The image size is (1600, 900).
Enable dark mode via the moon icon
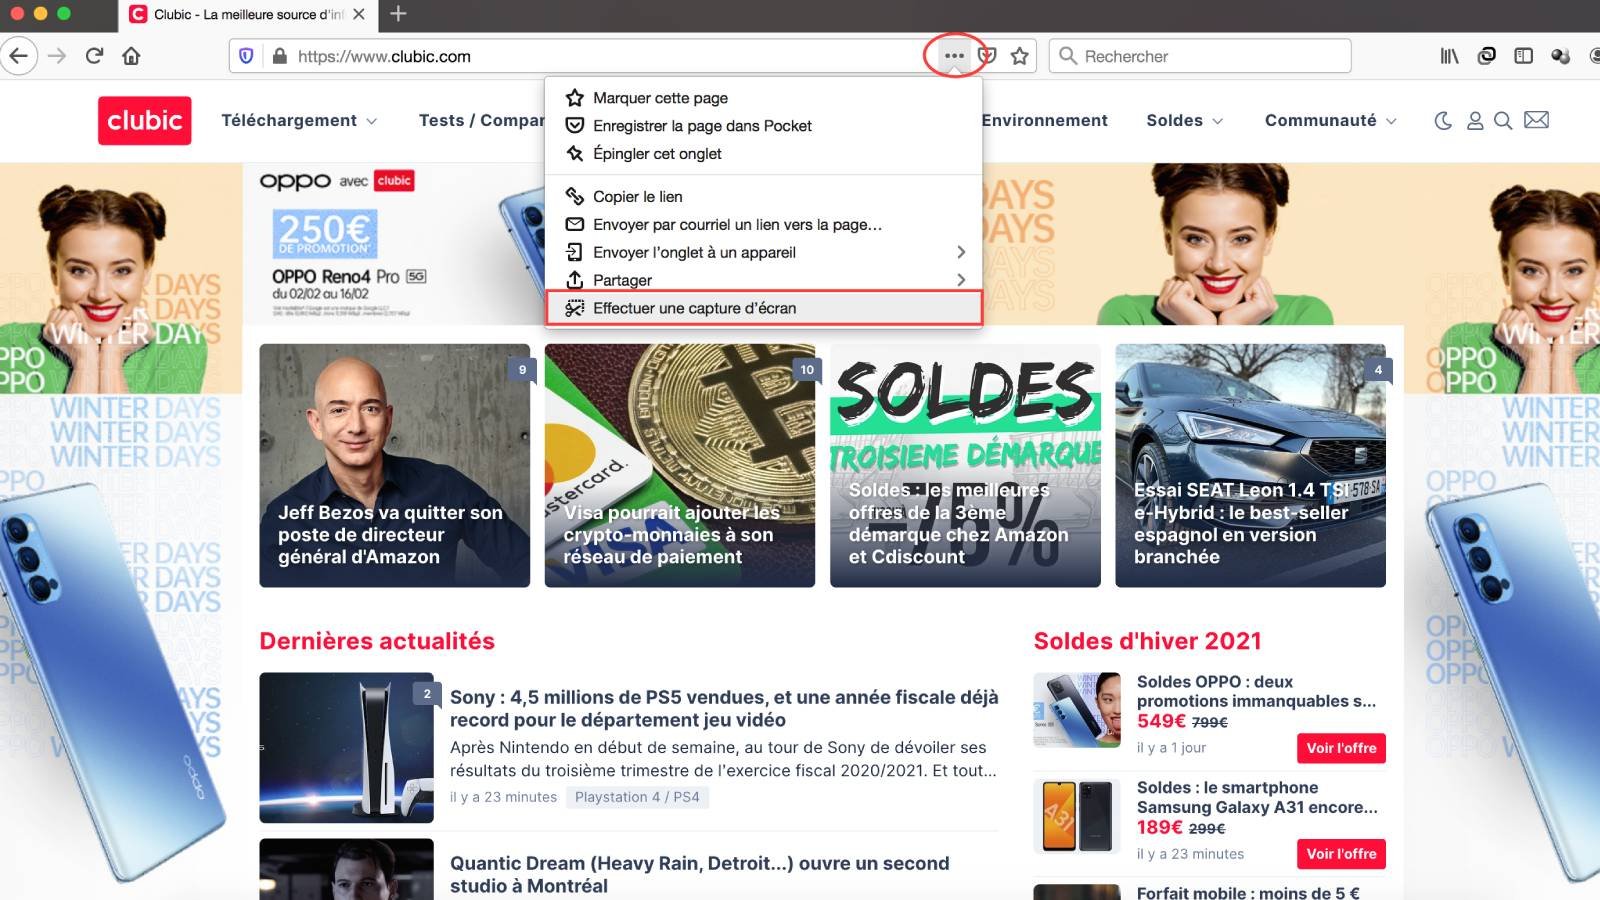[x=1443, y=120]
